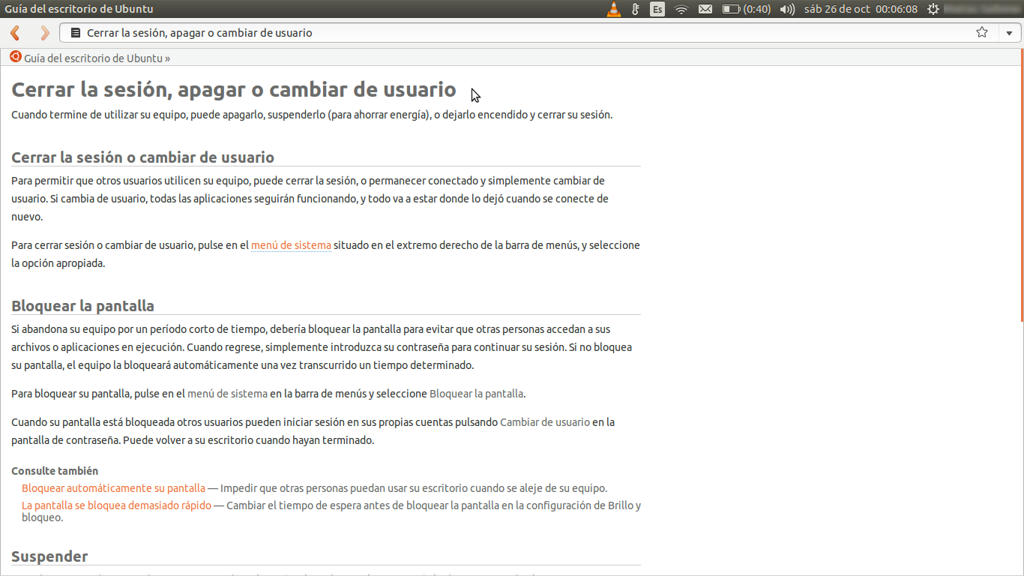Open the dropdown arrow beside the bookmark star
The width and height of the screenshot is (1024, 576).
tap(1009, 33)
